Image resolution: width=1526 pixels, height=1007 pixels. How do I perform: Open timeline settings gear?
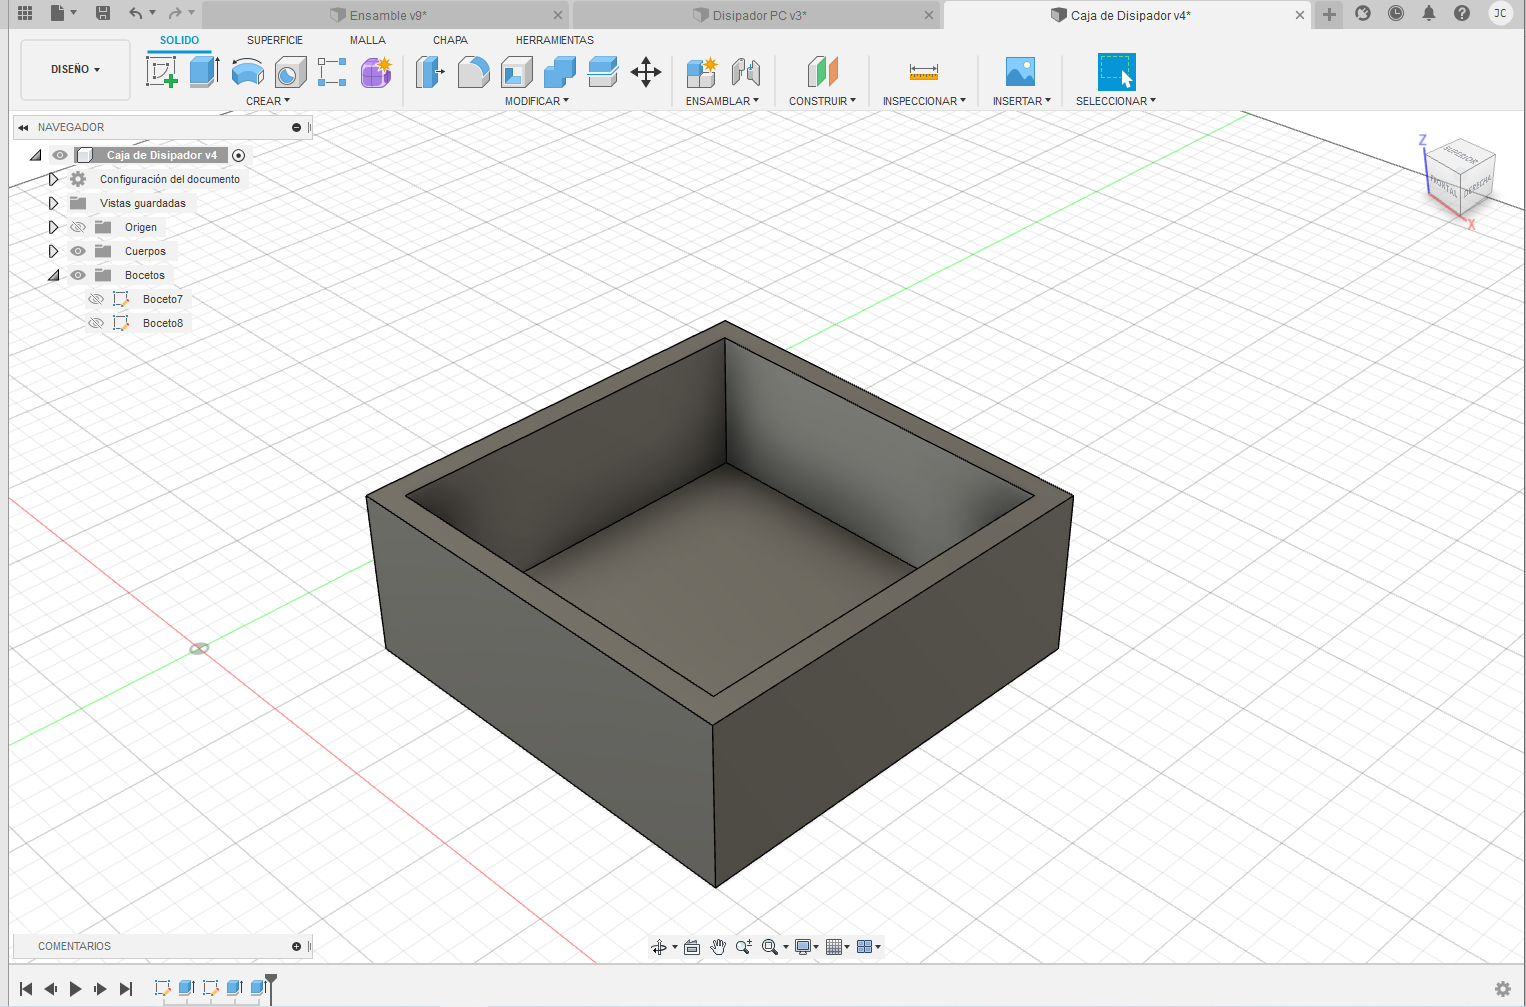[1502, 989]
